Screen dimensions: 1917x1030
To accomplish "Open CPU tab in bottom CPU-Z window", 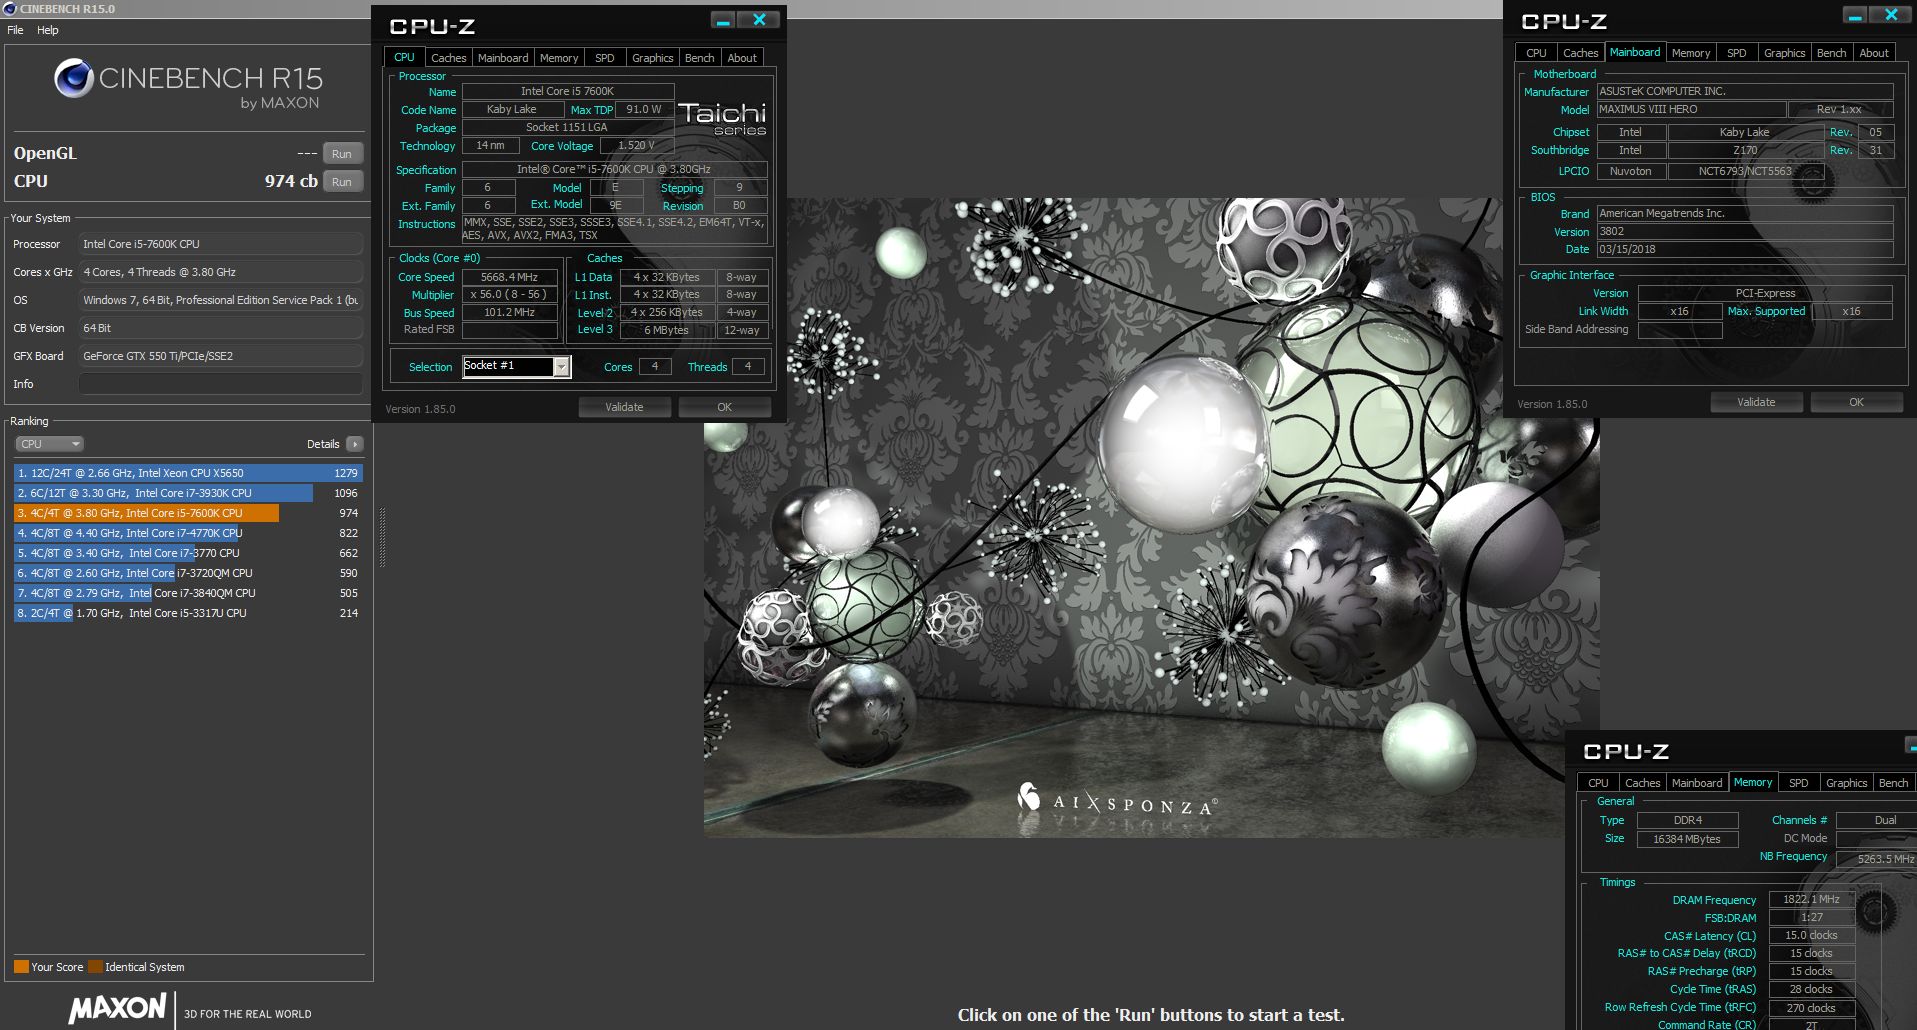I will pos(1599,783).
